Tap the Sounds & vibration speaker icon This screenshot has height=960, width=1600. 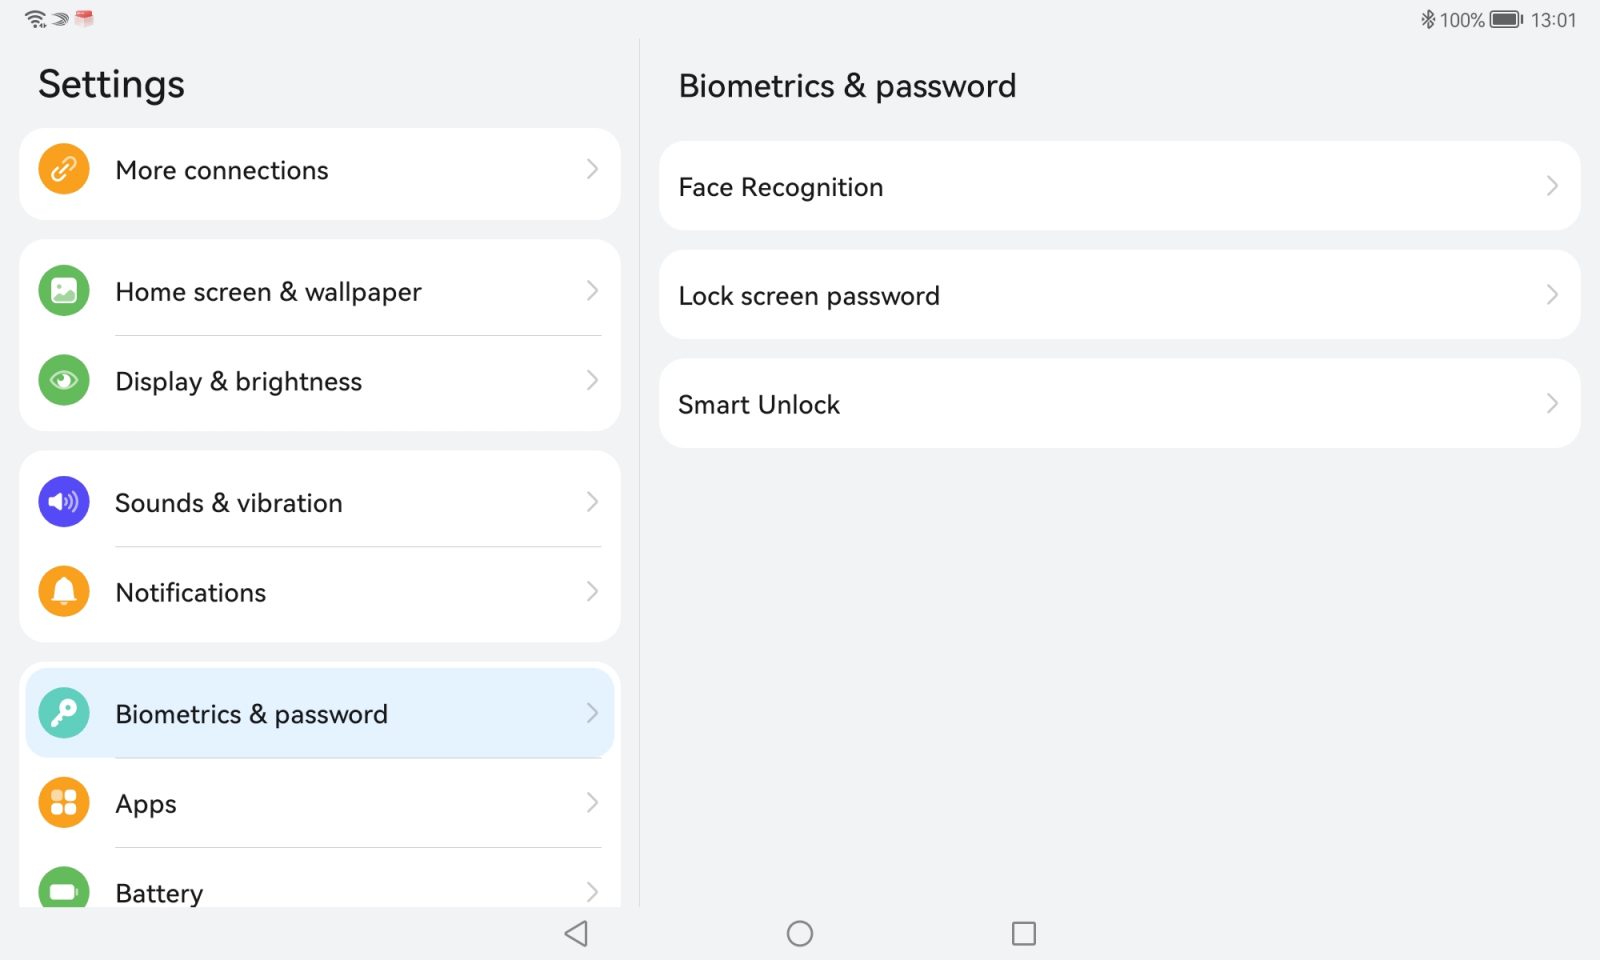coord(64,502)
